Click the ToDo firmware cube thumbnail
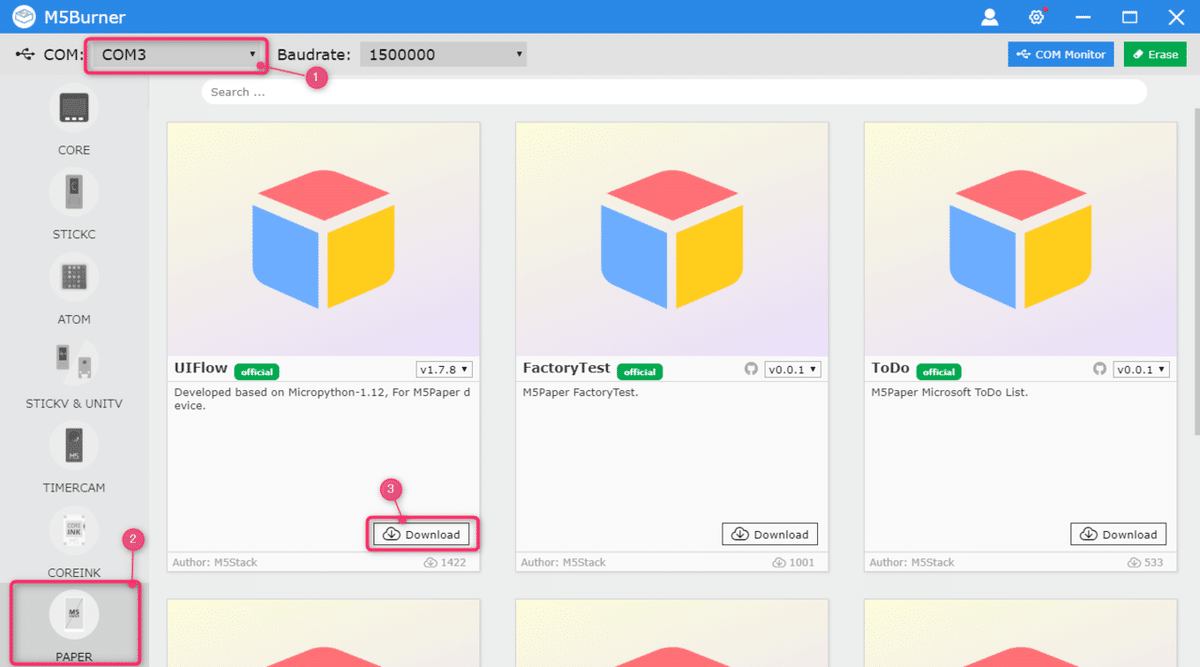Screen dimensions: 1200x667 click(x=1020, y=238)
